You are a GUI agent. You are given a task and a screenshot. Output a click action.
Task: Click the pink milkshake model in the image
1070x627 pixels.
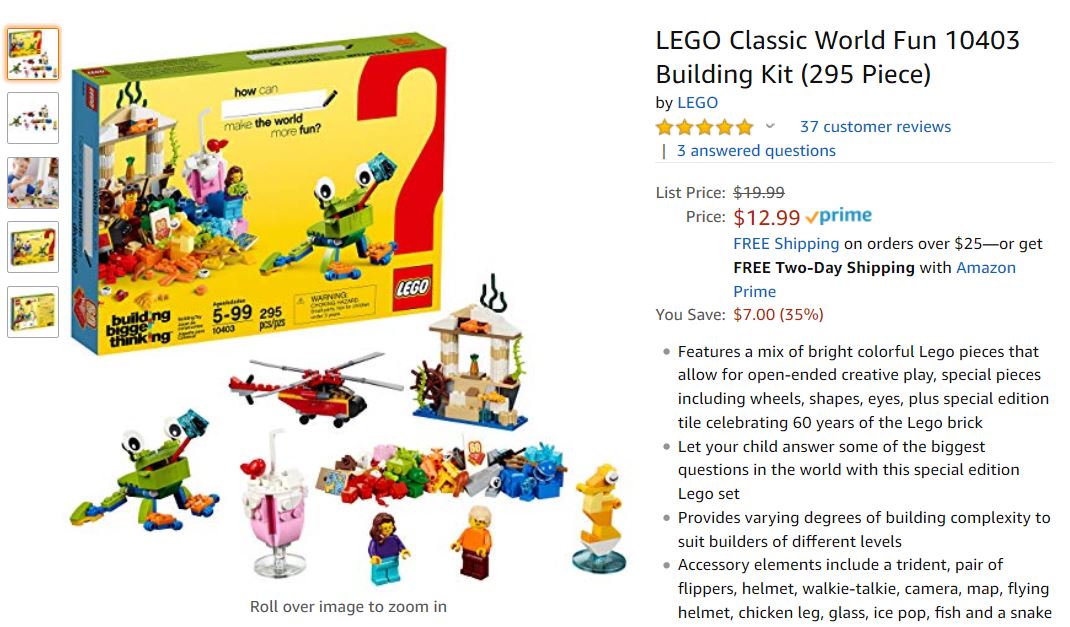click(274, 505)
